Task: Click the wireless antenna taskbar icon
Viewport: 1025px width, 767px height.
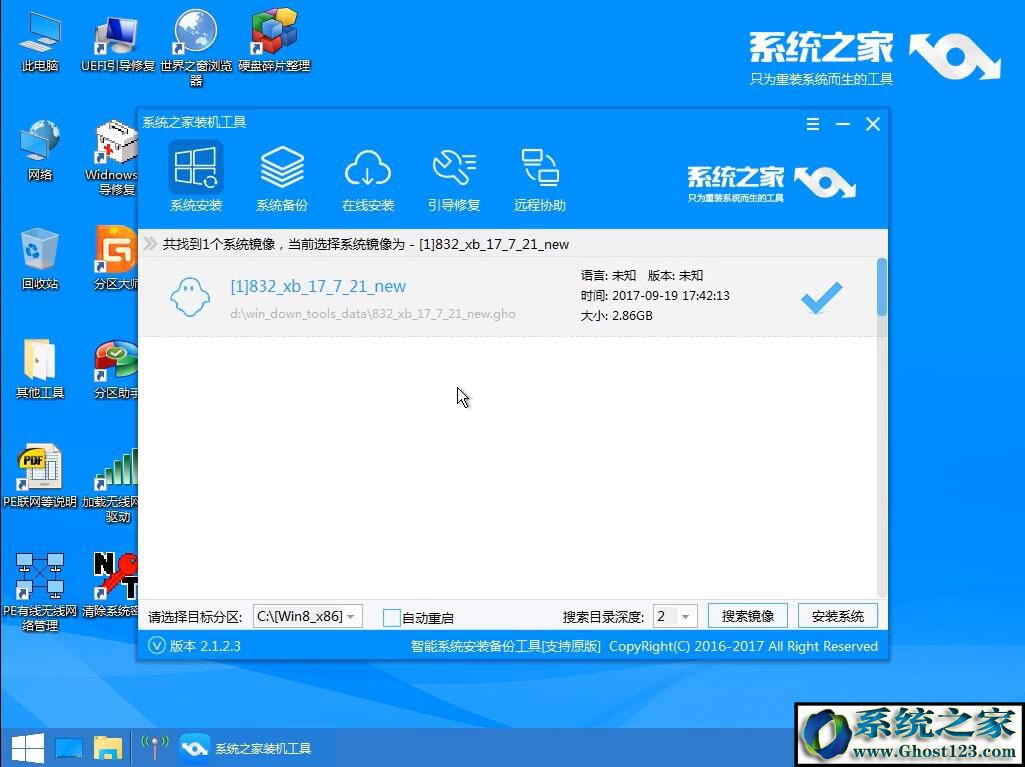Action: click(155, 748)
